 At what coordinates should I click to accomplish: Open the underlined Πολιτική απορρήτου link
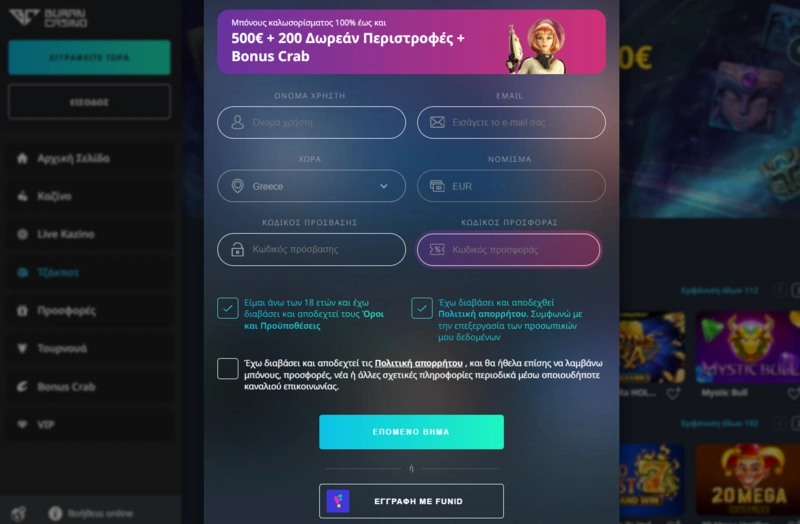click(418, 363)
